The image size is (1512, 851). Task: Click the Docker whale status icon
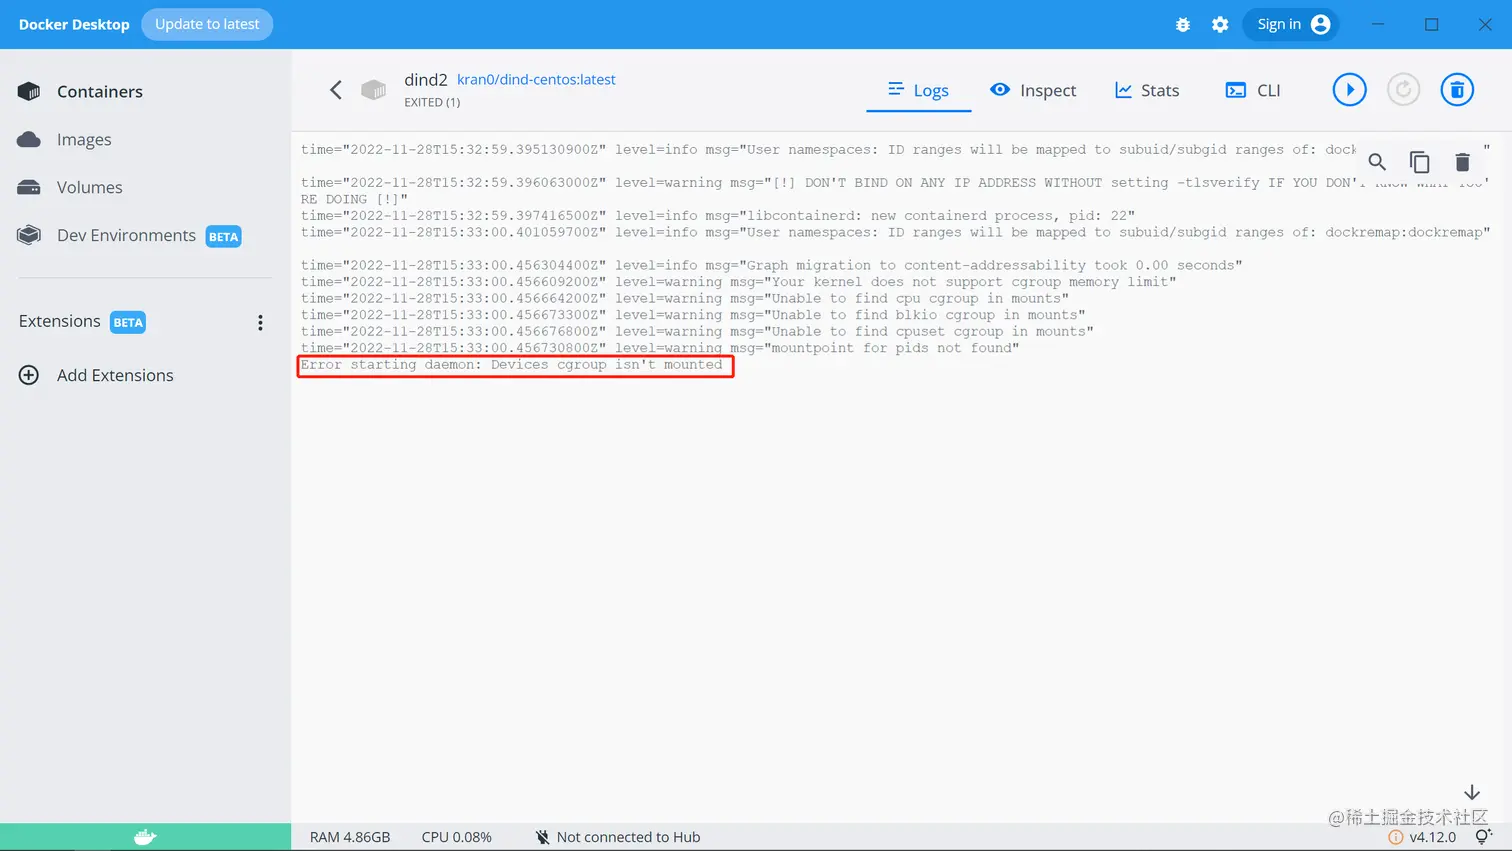click(145, 837)
